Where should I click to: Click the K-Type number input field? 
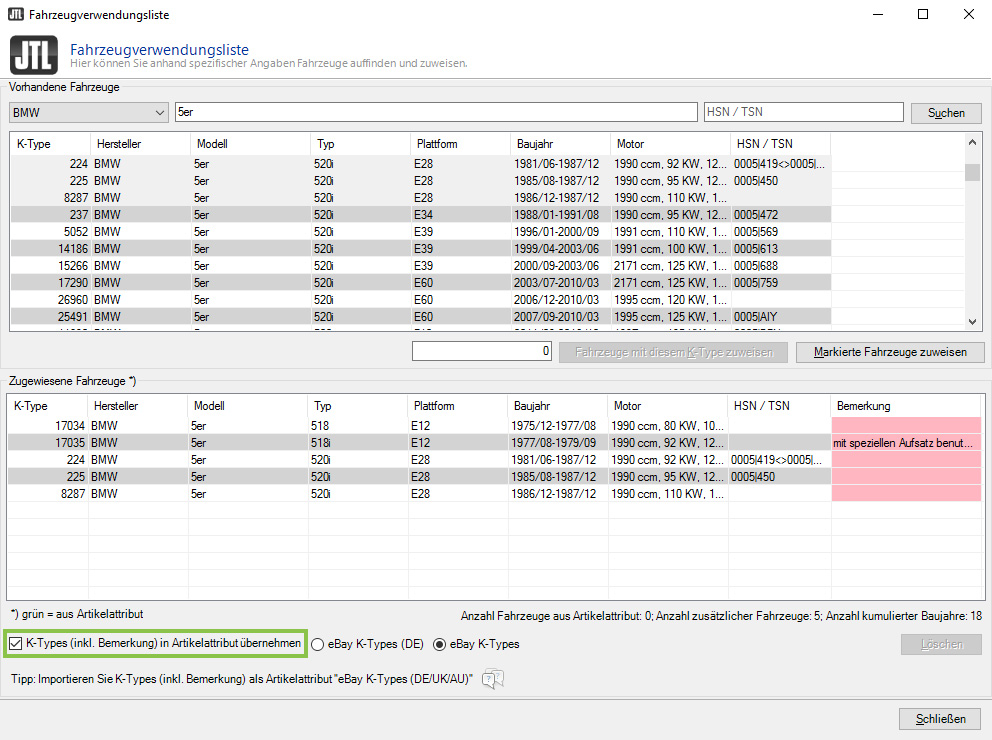tap(481, 351)
